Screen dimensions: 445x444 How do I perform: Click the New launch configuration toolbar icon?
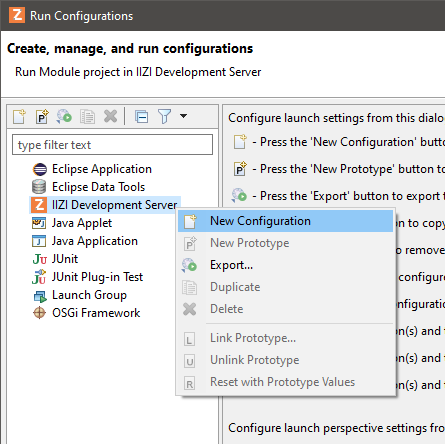19,117
